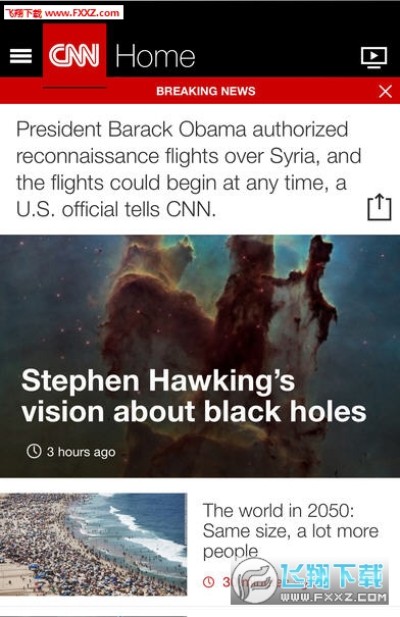Click the FXXZ watermark logo at bottom
400x617 pixels.
coord(309,582)
